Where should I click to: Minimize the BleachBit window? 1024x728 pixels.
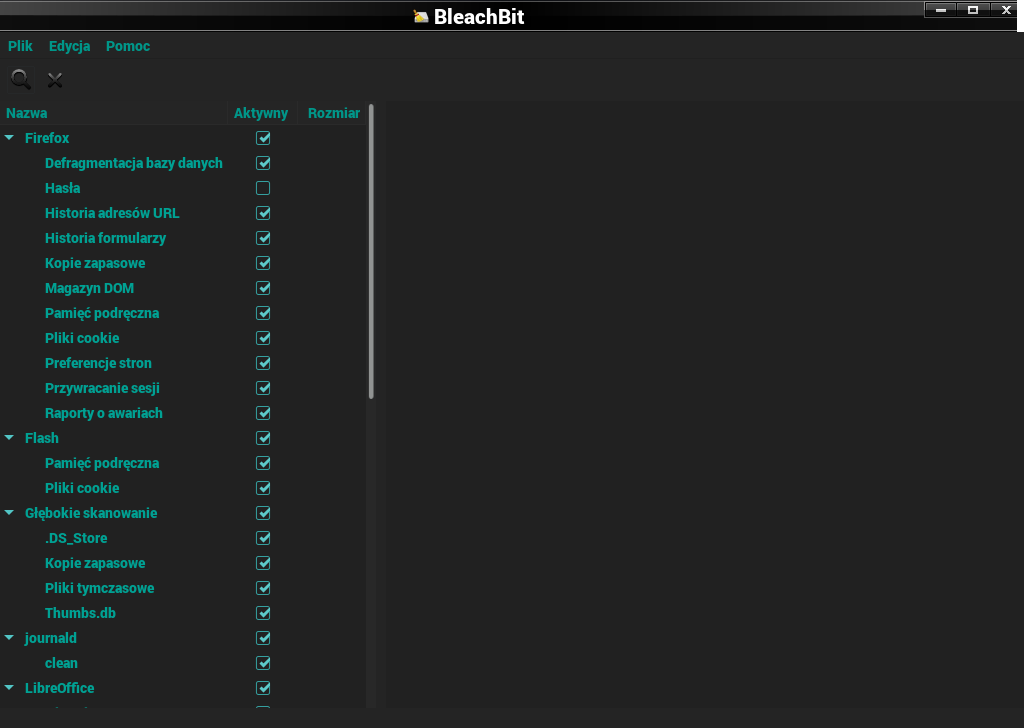941,10
